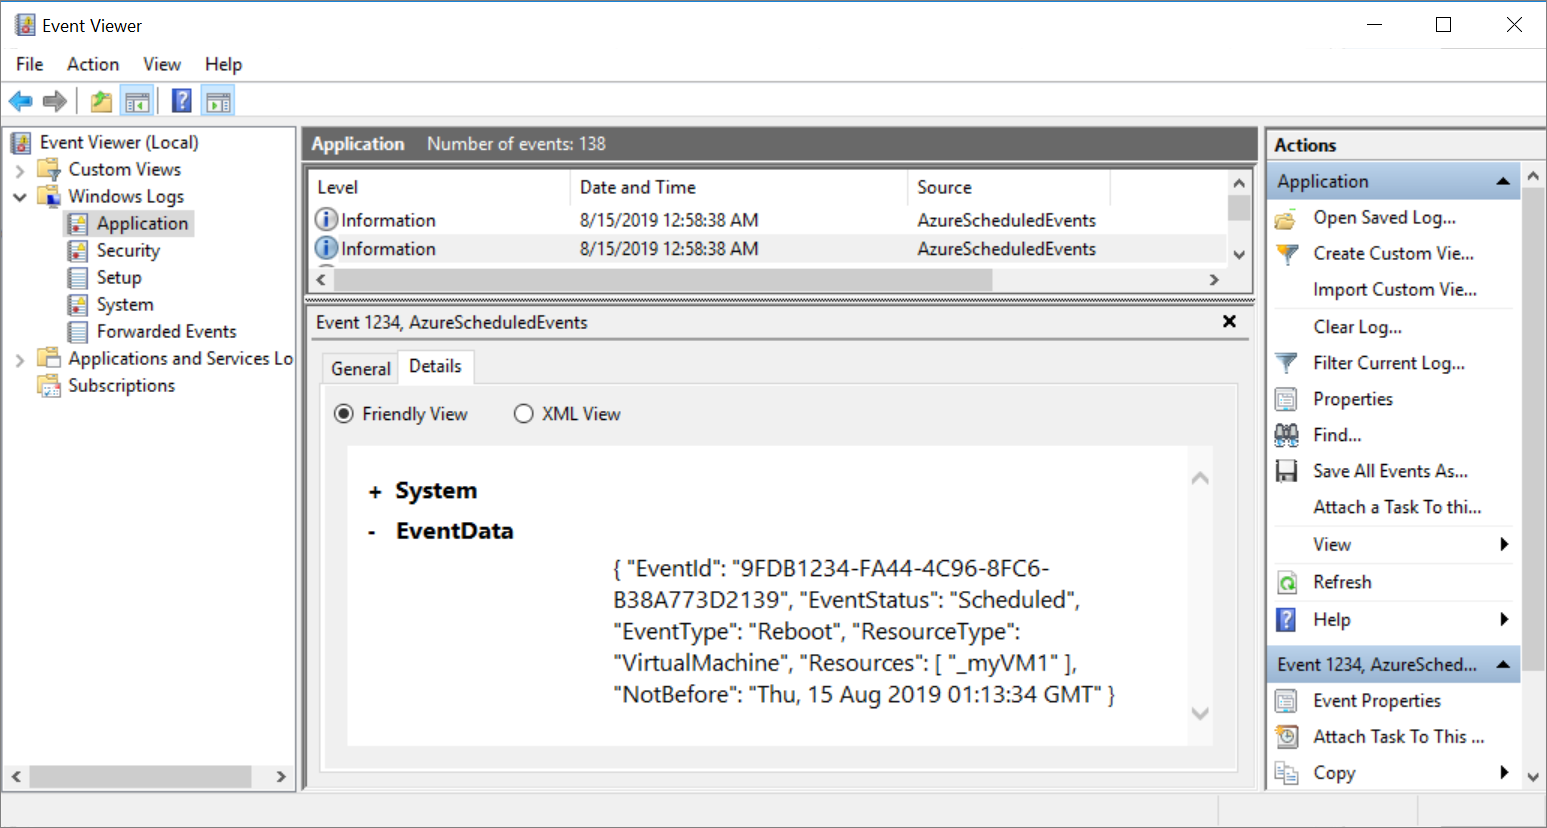Open the View menu in menu bar
The width and height of the screenshot is (1547, 828).
(x=162, y=64)
